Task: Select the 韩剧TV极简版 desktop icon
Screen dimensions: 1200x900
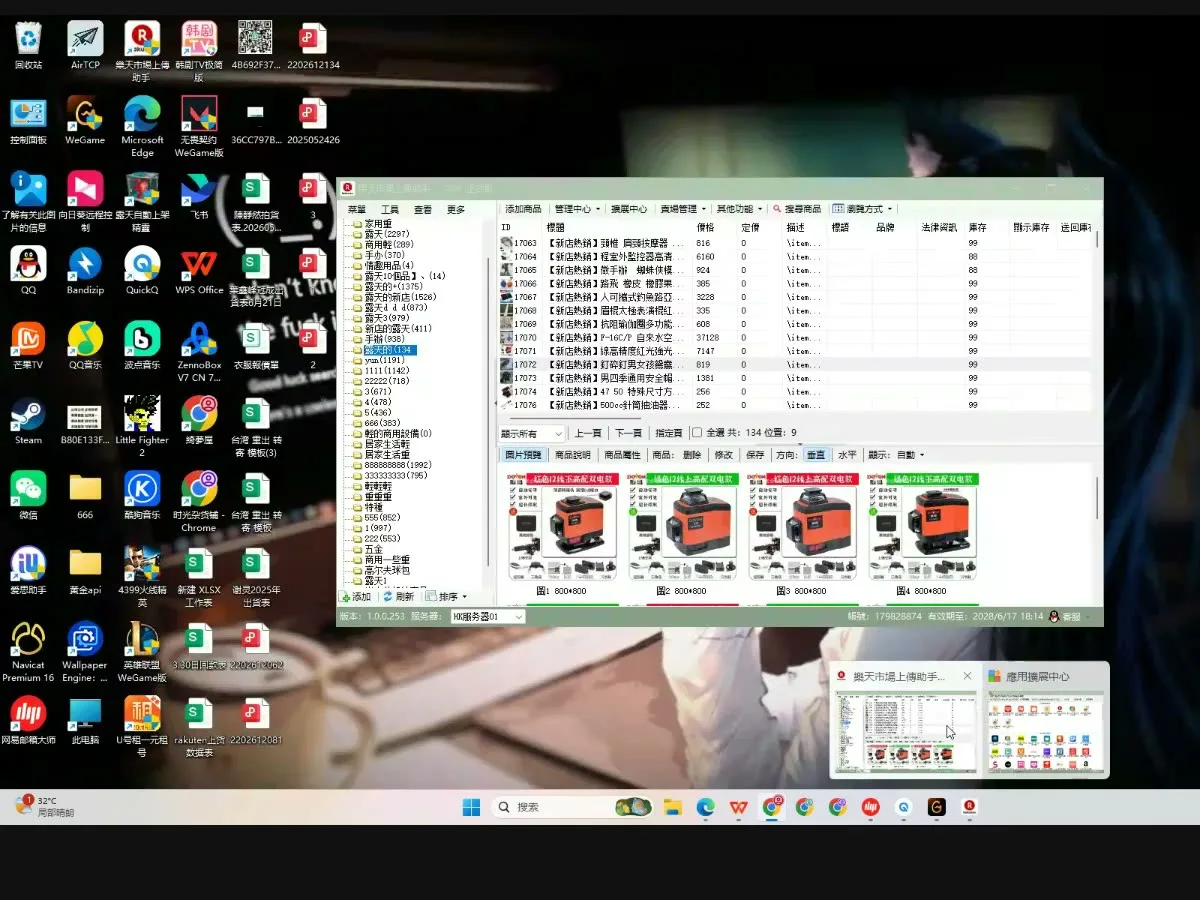Action: coord(199,52)
